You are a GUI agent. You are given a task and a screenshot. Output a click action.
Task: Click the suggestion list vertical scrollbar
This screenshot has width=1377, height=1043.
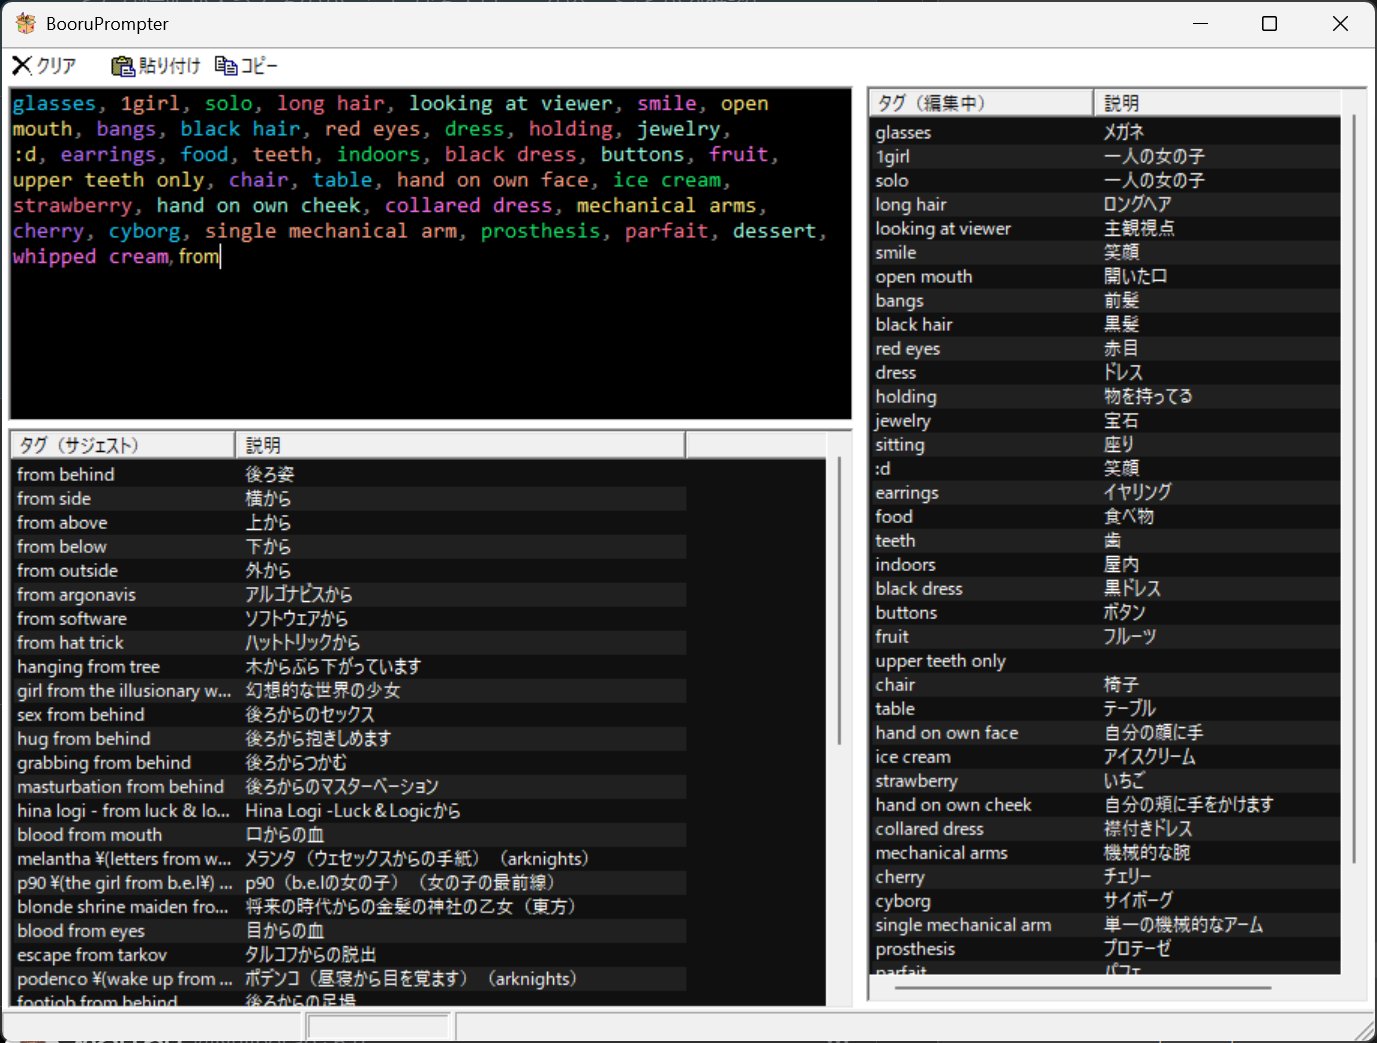click(839, 600)
